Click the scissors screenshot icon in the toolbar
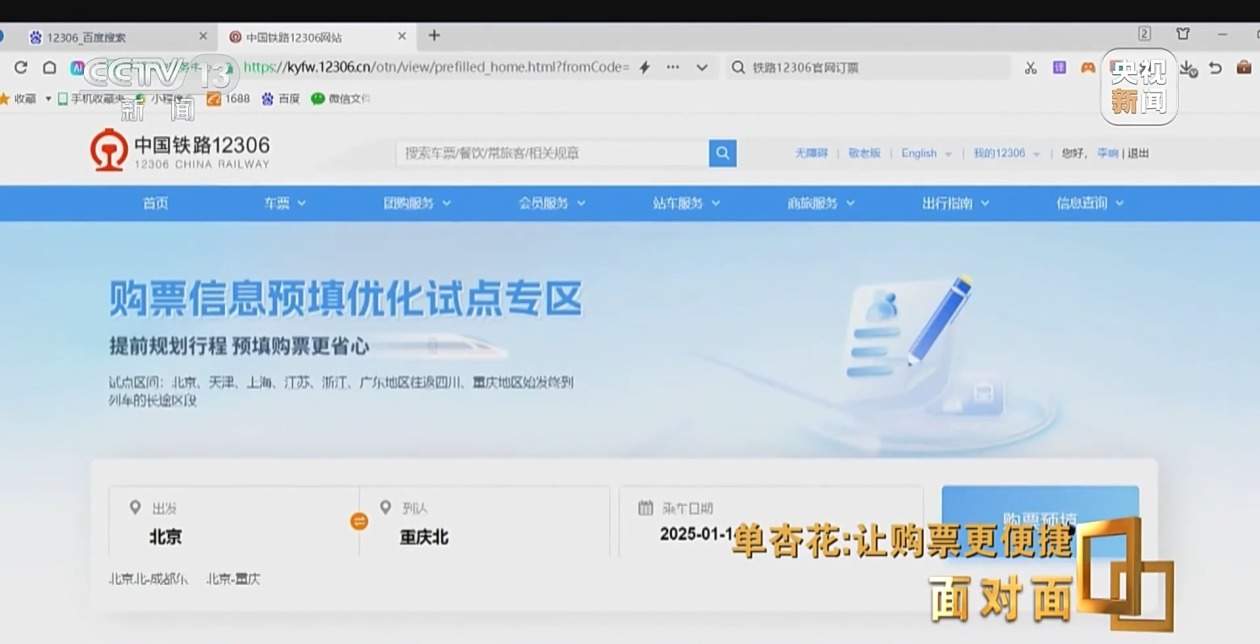The width and height of the screenshot is (1260, 644). click(1031, 68)
